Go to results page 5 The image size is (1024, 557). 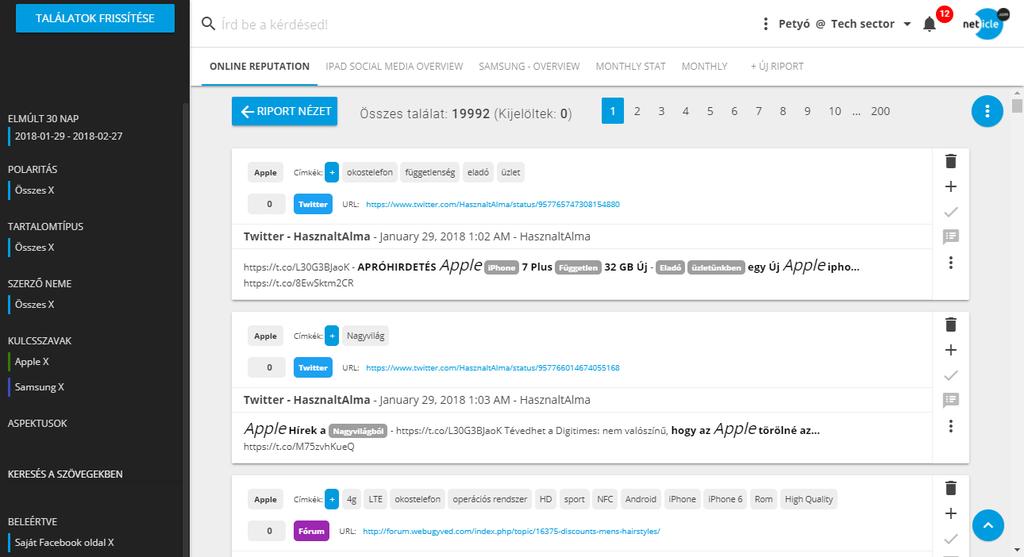(710, 111)
